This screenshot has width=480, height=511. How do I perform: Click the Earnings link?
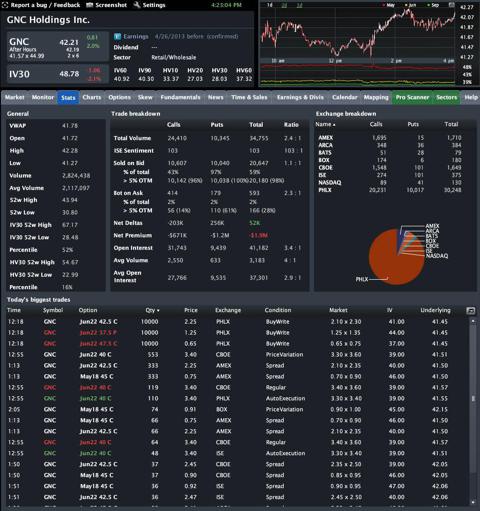[x=136, y=36]
